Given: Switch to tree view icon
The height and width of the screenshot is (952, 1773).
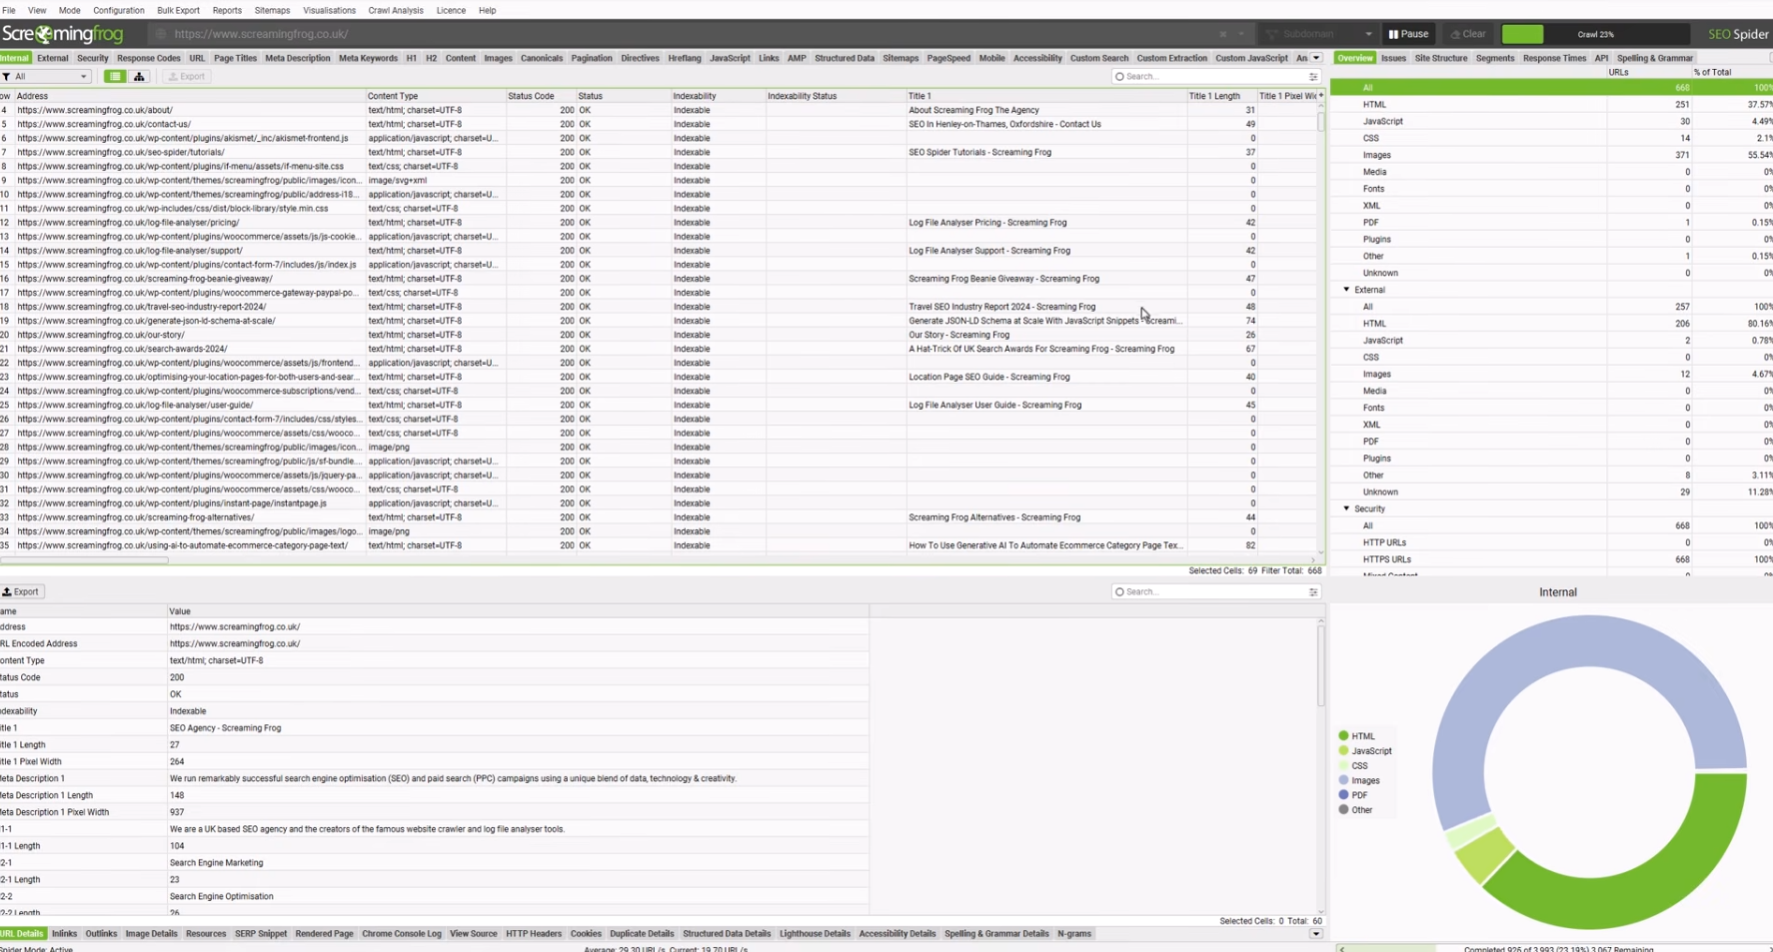Looking at the screenshot, I should [139, 76].
